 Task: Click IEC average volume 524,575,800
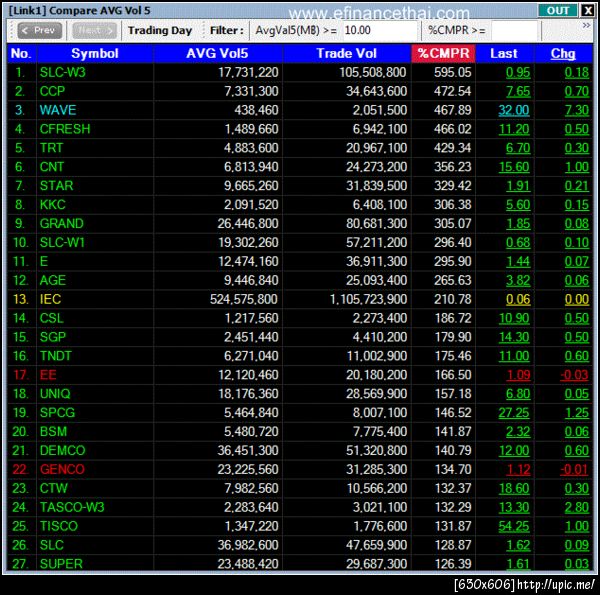[244, 299]
